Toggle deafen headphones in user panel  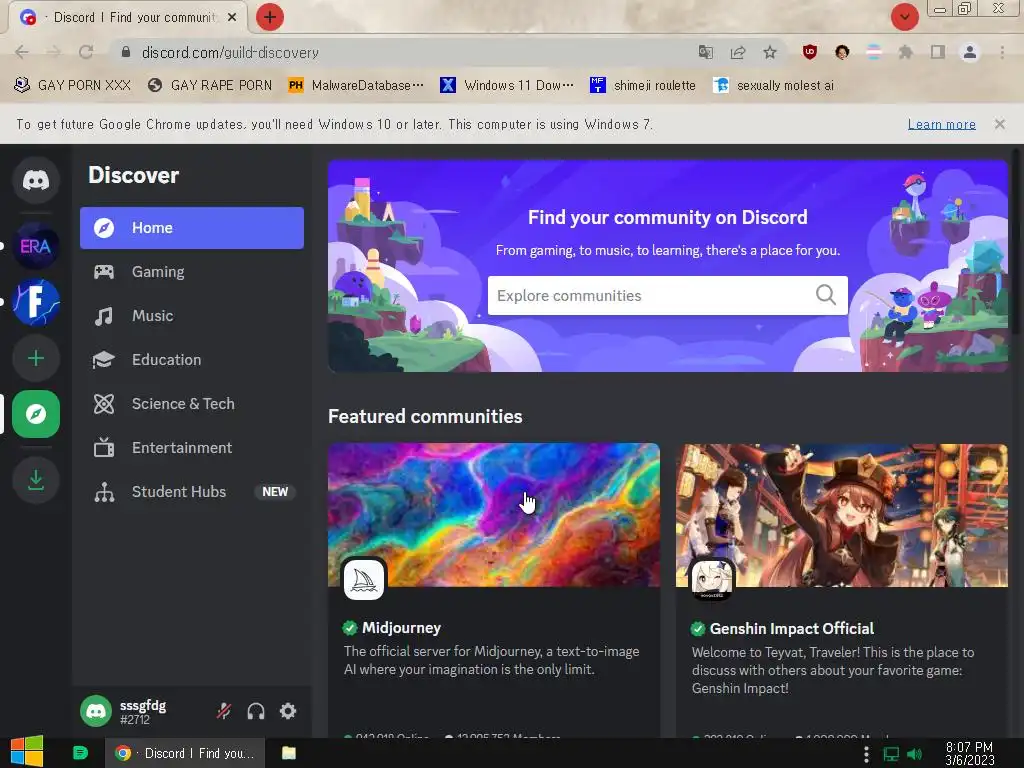point(256,711)
